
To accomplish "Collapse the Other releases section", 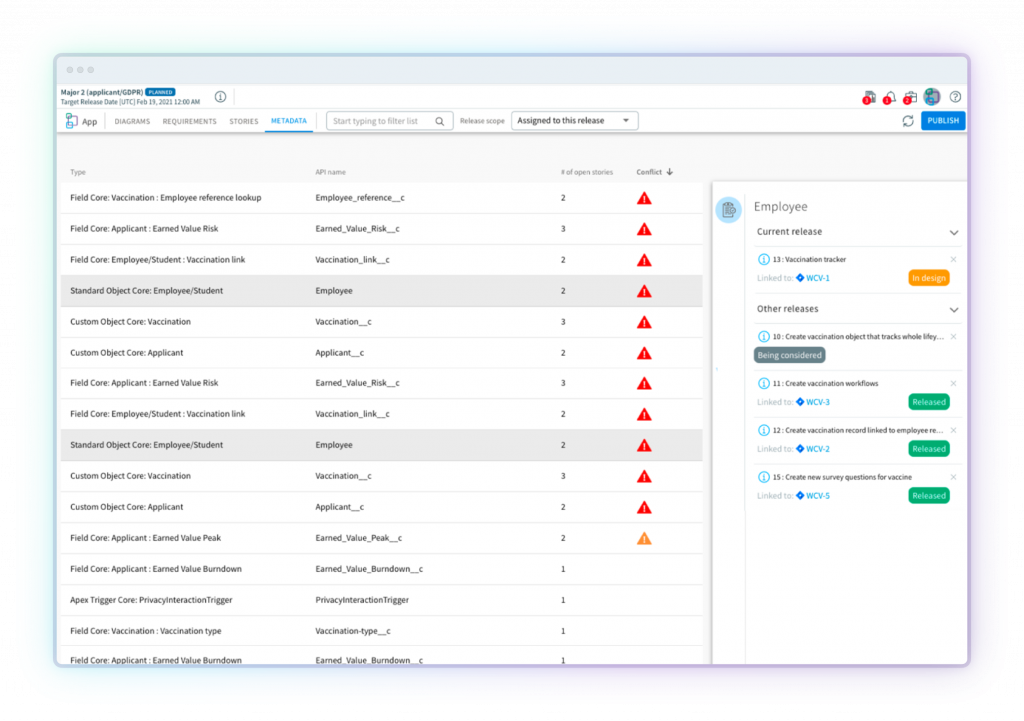I will (x=953, y=310).
